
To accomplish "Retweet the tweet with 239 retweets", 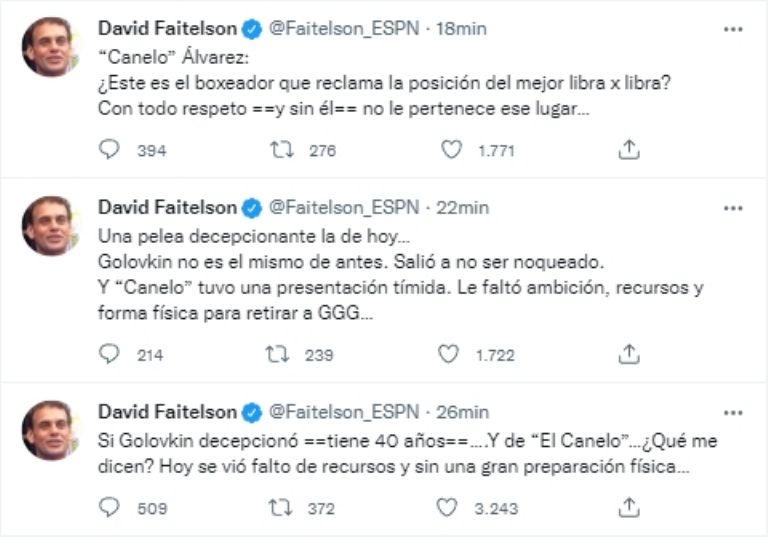I will [x=282, y=354].
